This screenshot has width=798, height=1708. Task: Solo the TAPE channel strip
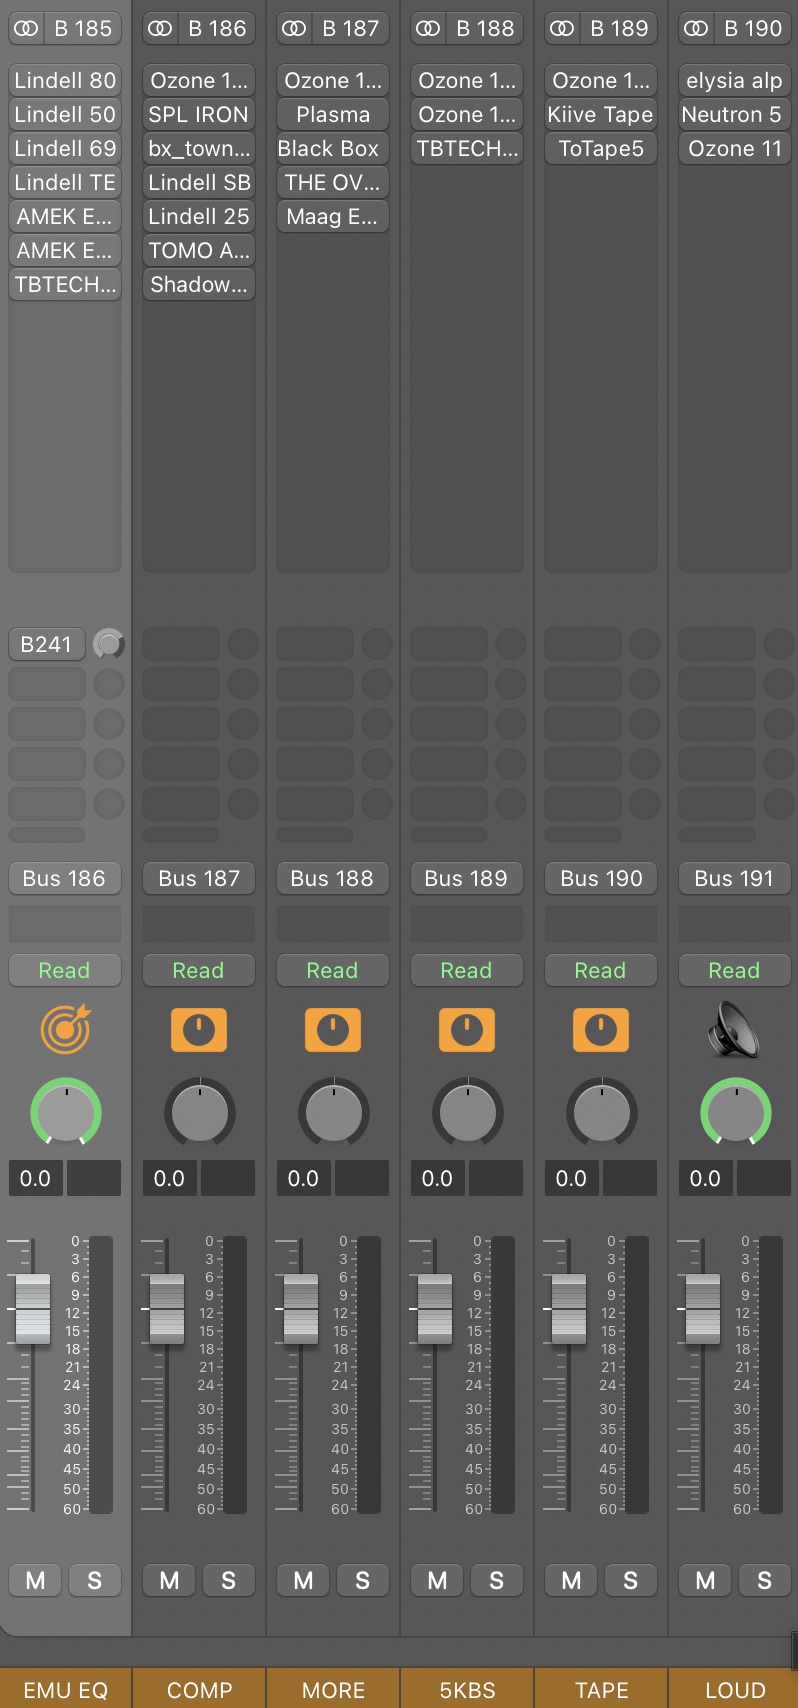[631, 1580]
